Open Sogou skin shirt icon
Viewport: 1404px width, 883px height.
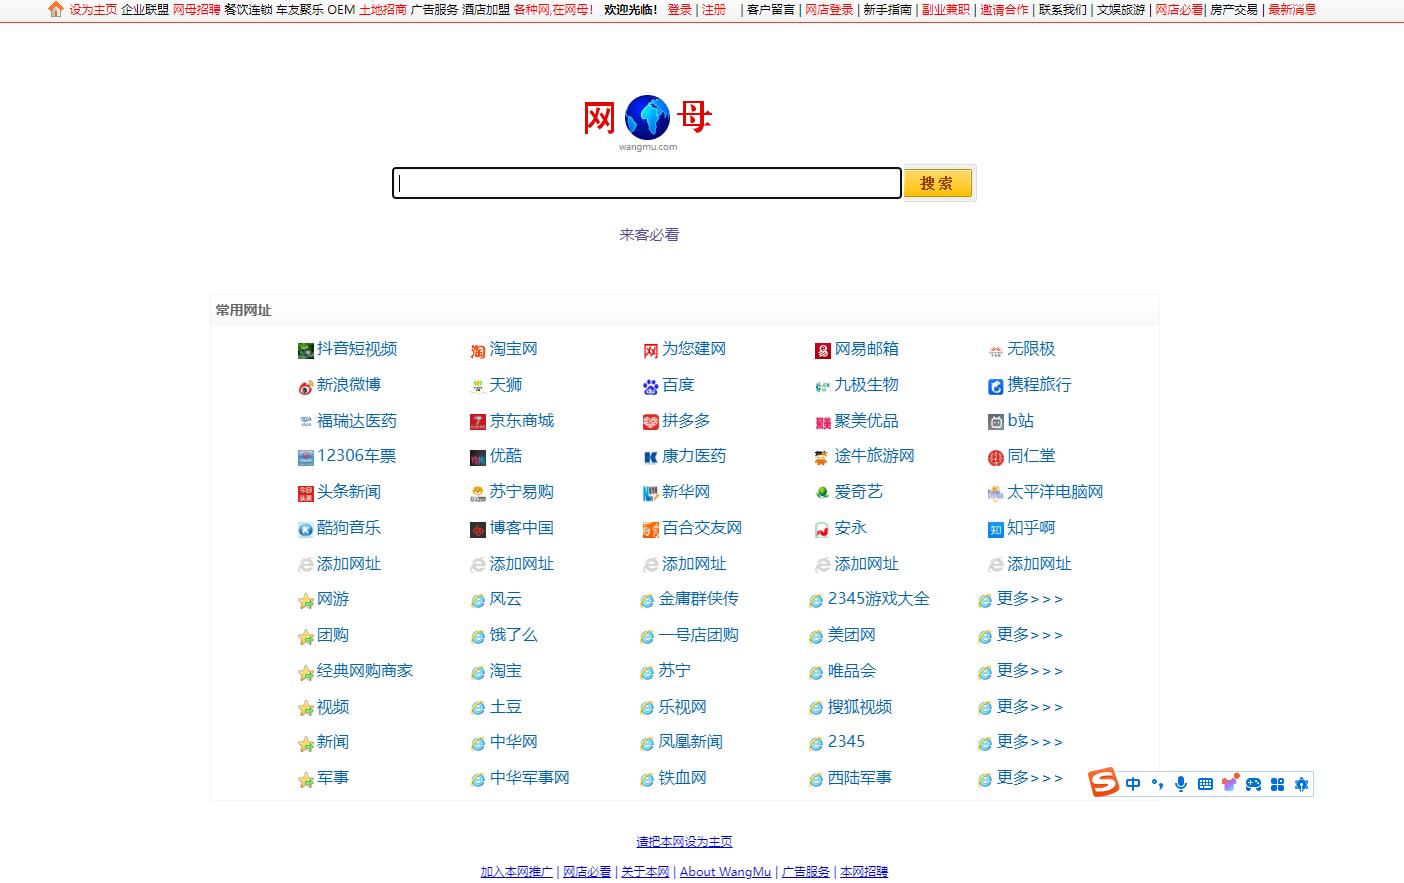pyautogui.click(x=1229, y=784)
